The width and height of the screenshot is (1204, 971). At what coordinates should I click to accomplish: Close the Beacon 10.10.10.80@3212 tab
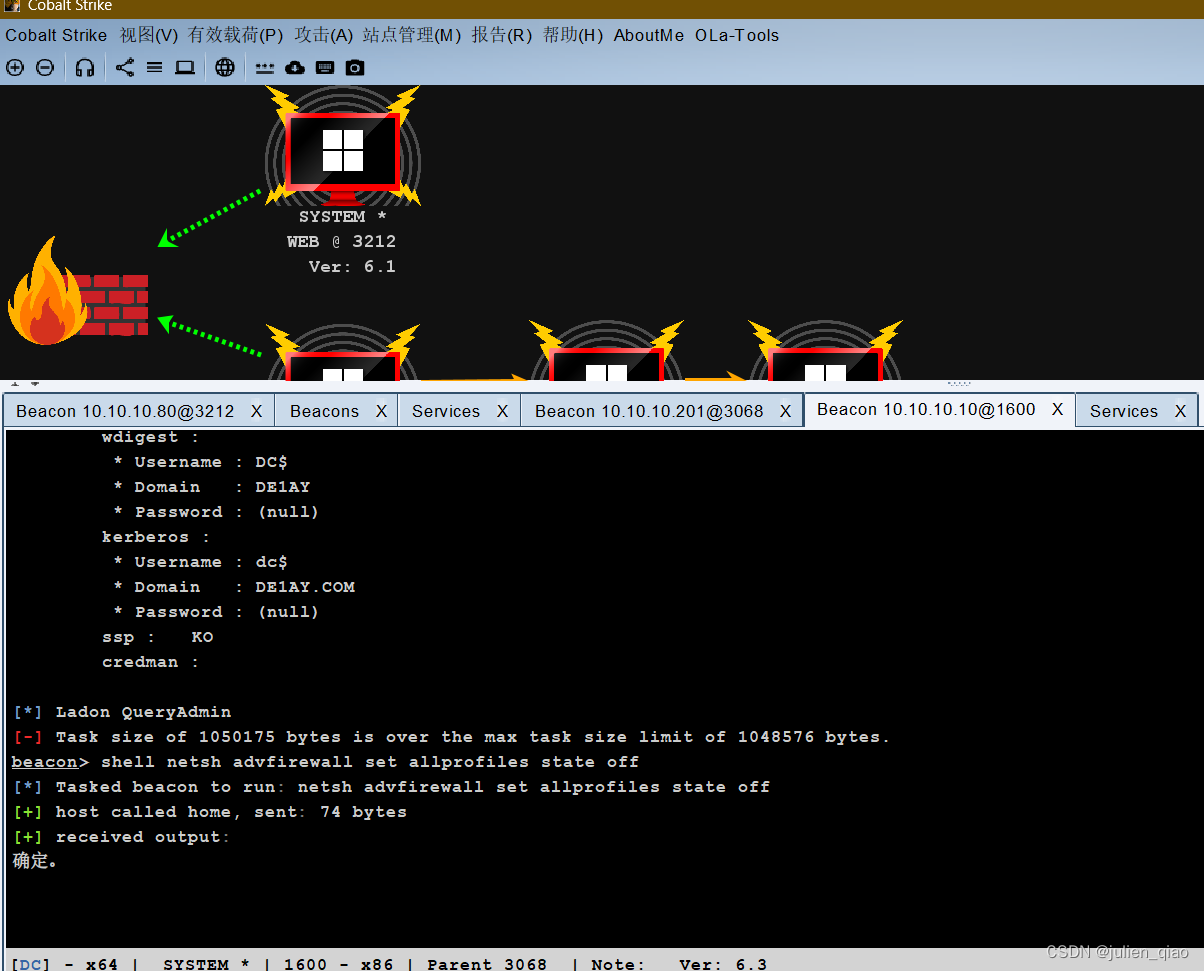[x=257, y=411]
